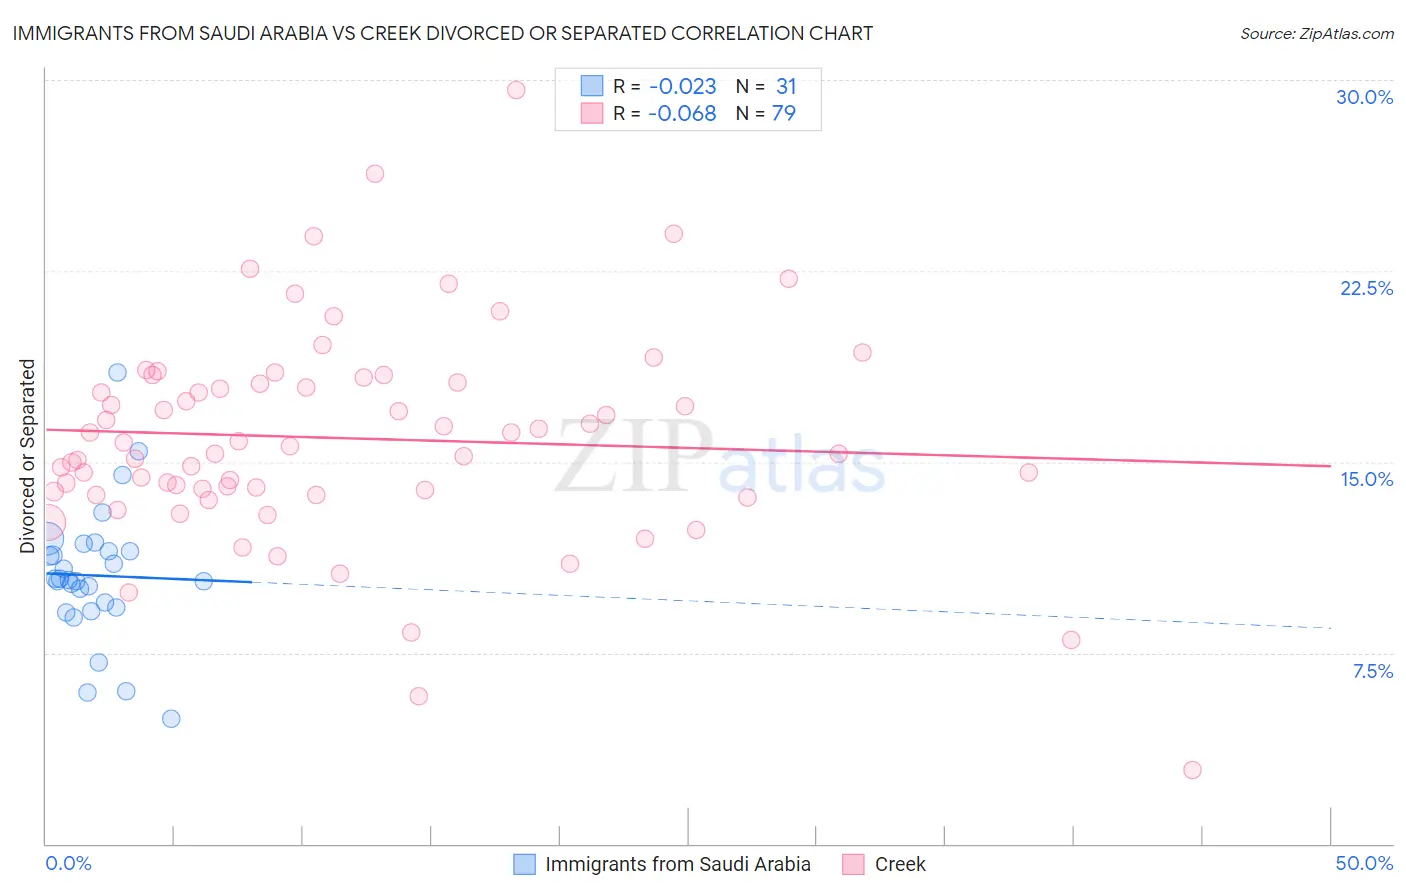The height and width of the screenshot is (892, 1406).
Task: Click the 50.0% x-axis label
Action: [1364, 863]
